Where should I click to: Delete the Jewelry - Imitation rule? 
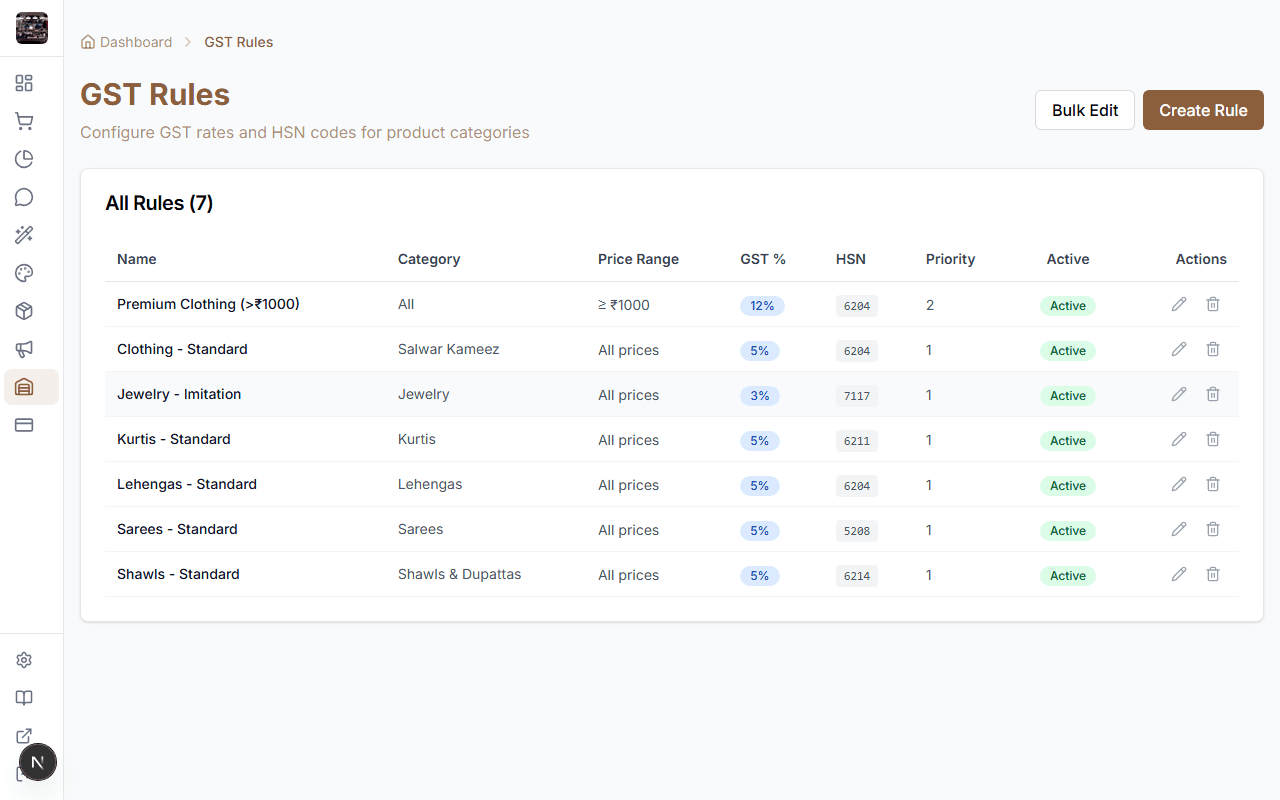1213,394
